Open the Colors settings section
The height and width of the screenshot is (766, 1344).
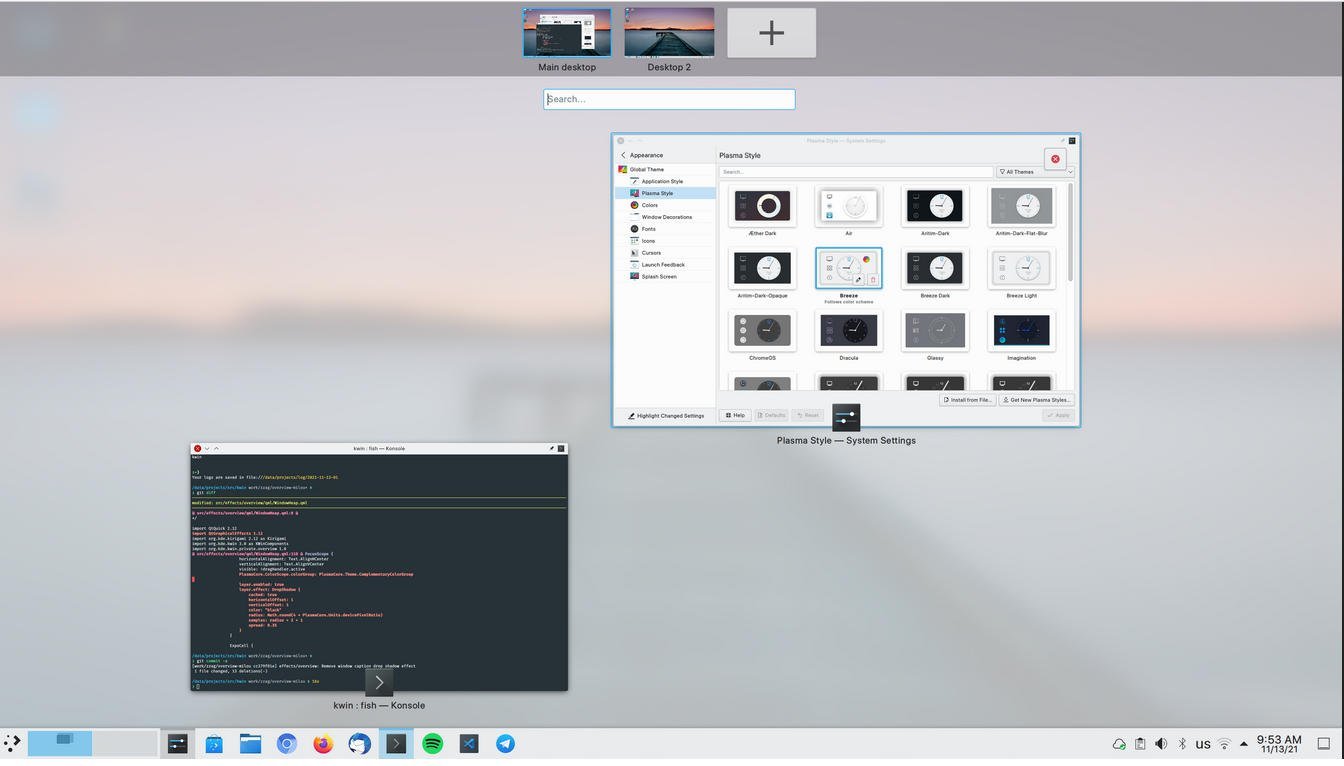[650, 204]
